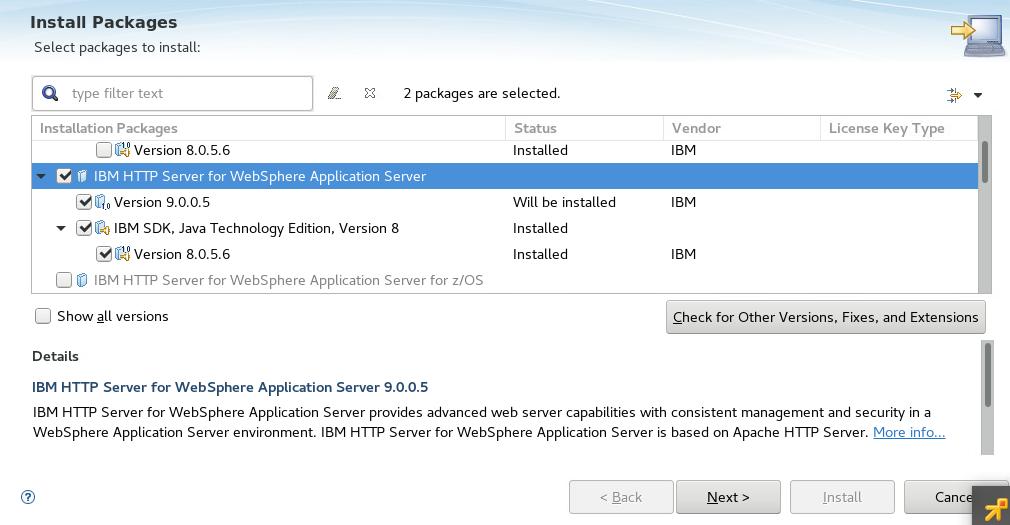Image resolution: width=1010 pixels, height=525 pixels.
Task: Sort by License Key Type column header
Action: tap(899, 128)
